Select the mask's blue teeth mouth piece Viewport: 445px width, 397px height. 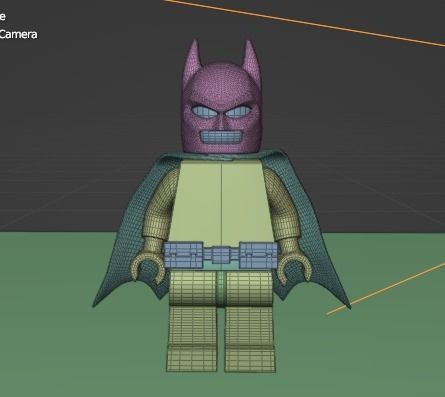pyautogui.click(x=221, y=137)
